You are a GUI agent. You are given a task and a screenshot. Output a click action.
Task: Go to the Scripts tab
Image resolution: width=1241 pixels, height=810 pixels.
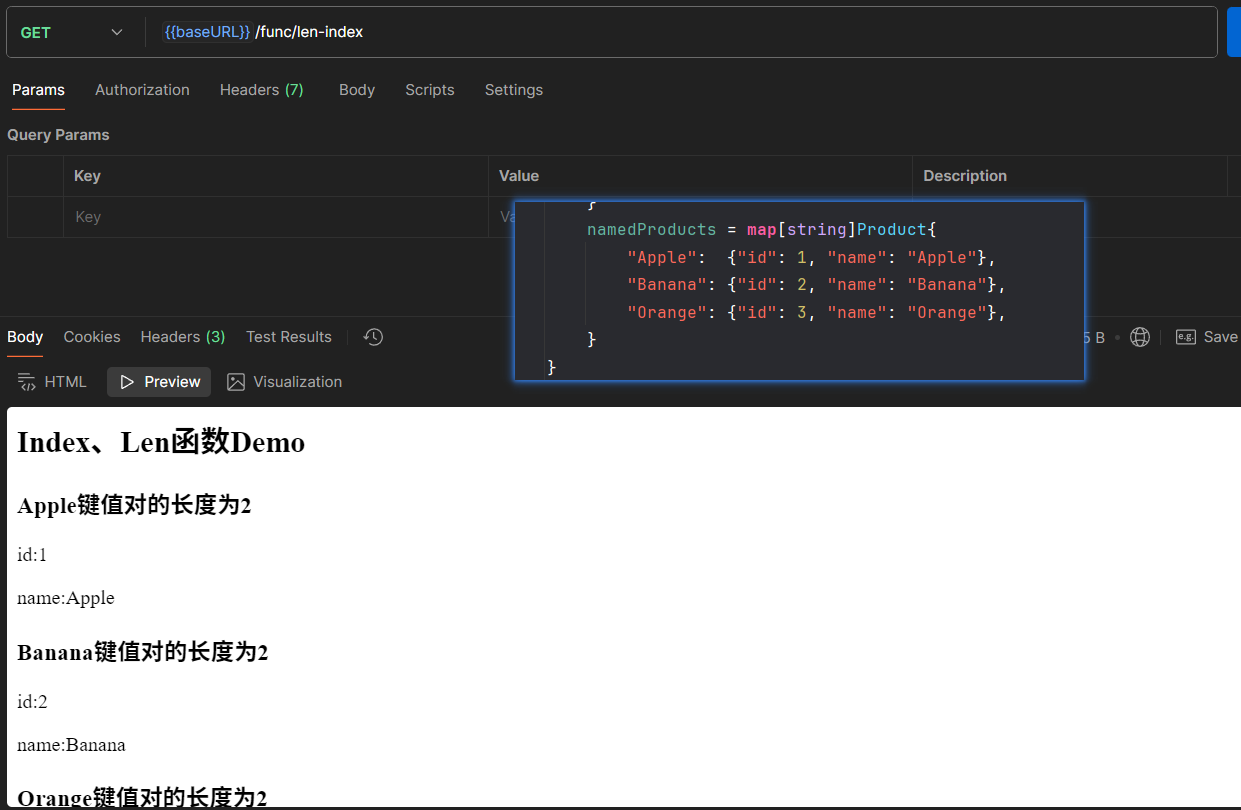coord(430,90)
